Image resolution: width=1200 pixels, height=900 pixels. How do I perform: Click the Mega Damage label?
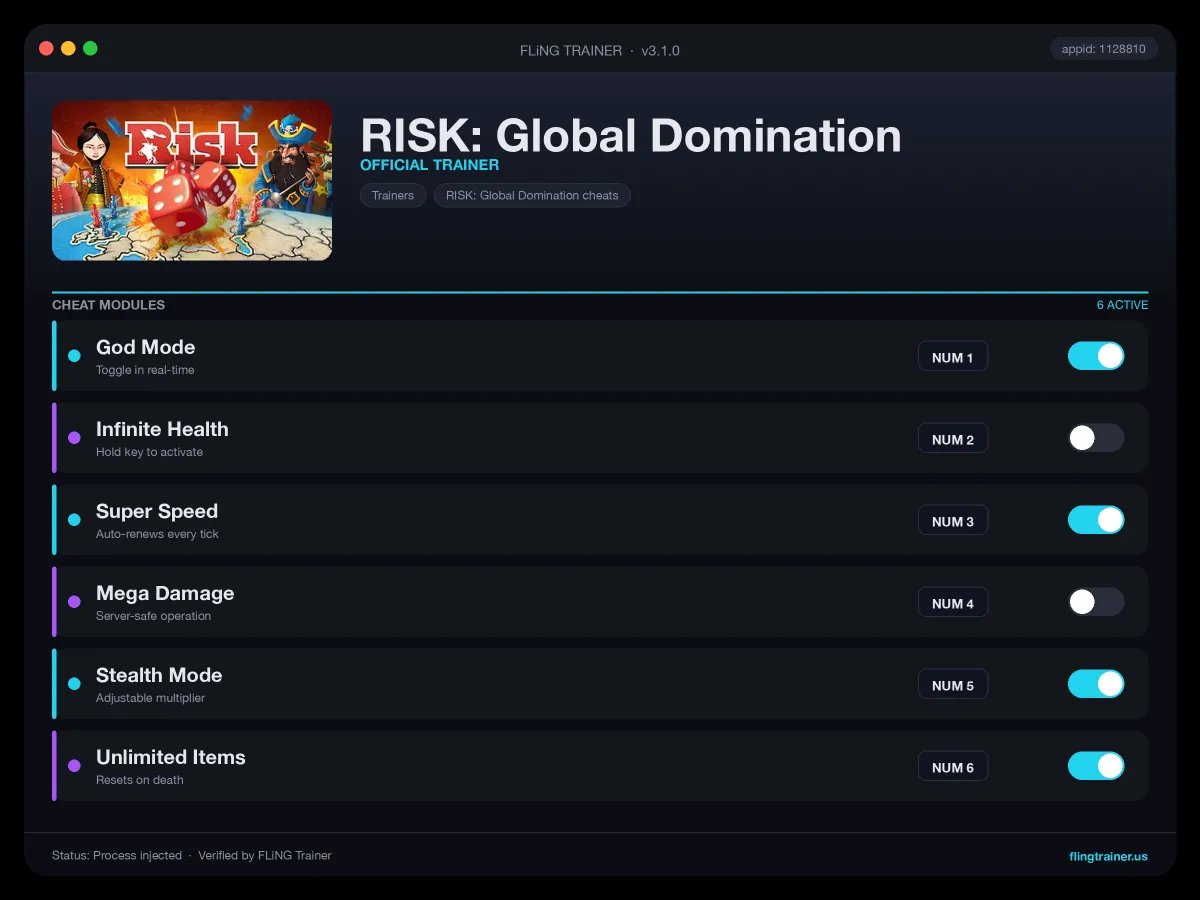(165, 593)
